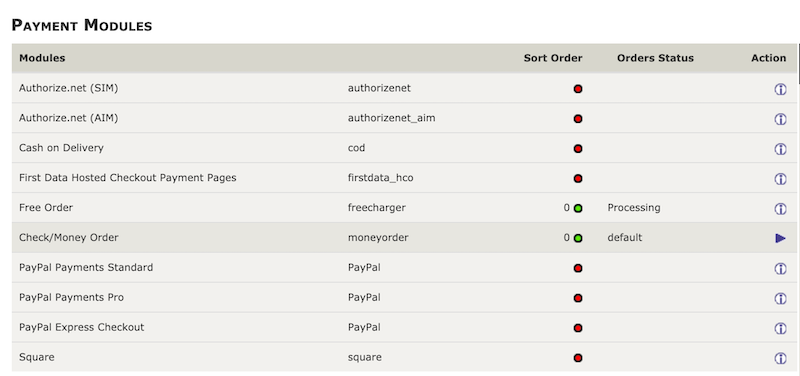Toggle green status dot for Free Order
Image resolution: width=800 pixels, height=376 pixels.
578,209
